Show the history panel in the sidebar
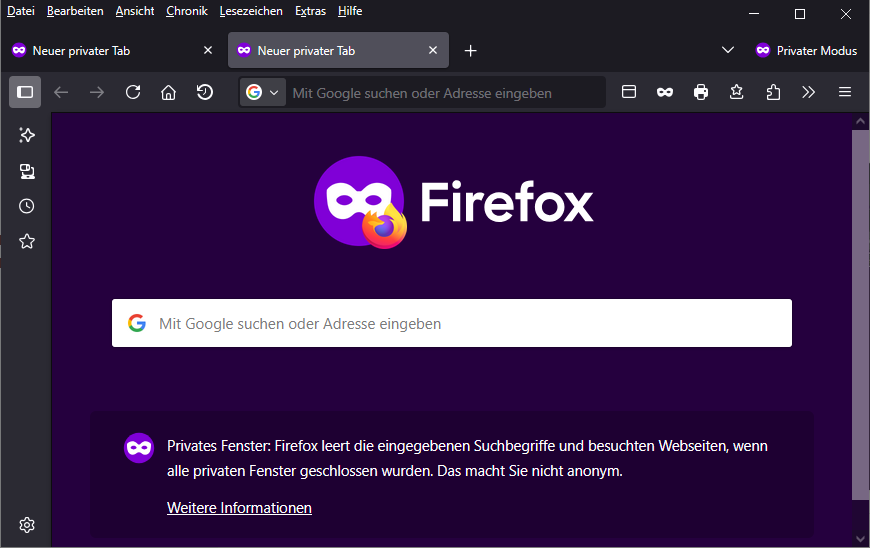The height and width of the screenshot is (548, 870). point(27,206)
